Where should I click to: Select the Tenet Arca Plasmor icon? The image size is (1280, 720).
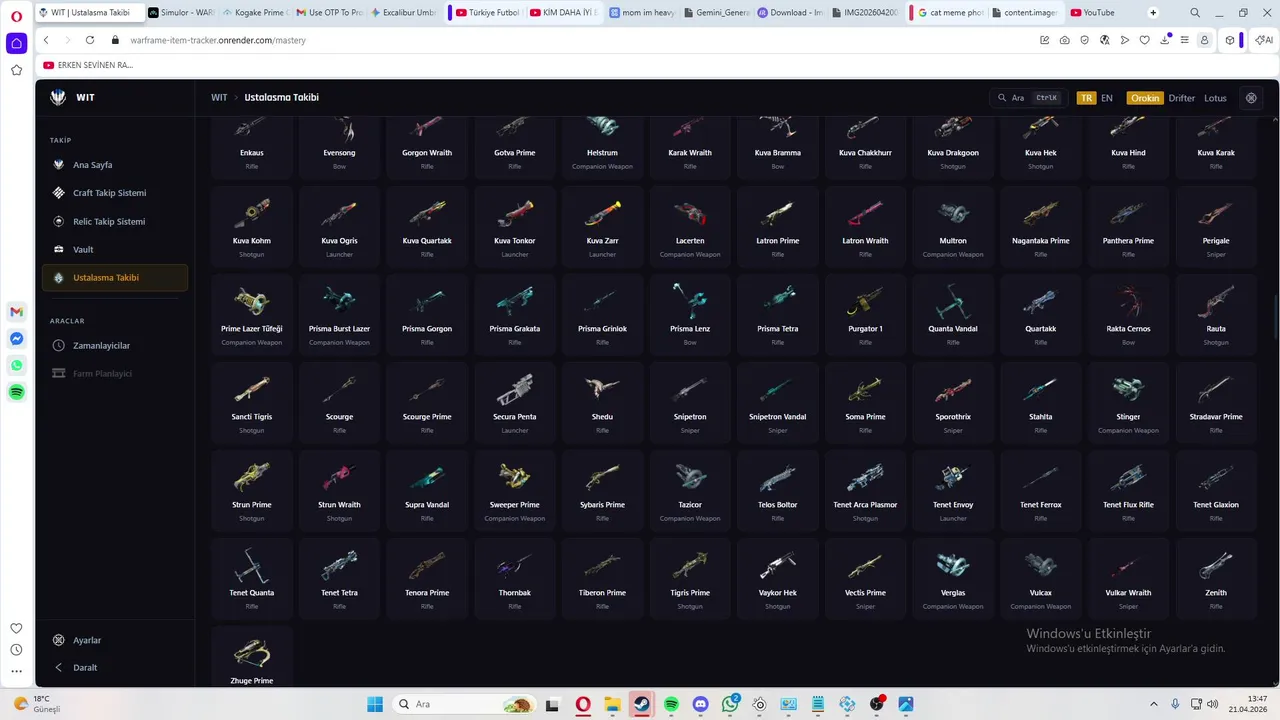(x=865, y=477)
